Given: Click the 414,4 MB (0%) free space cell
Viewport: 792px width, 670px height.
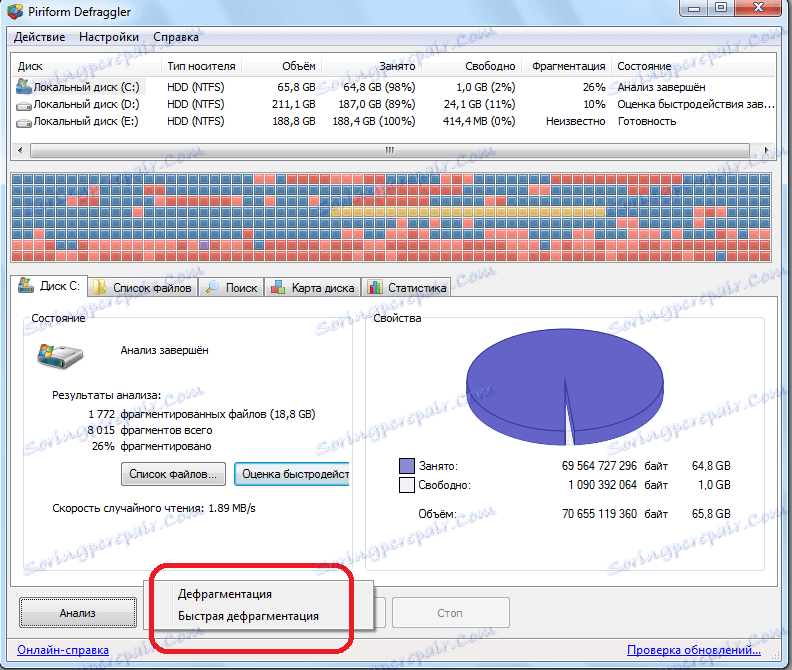Looking at the screenshot, I should point(479,121).
